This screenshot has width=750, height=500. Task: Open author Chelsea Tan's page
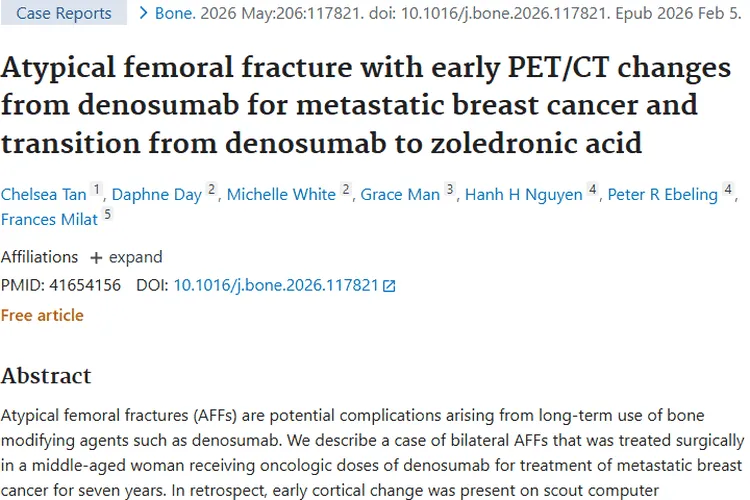[43, 194]
